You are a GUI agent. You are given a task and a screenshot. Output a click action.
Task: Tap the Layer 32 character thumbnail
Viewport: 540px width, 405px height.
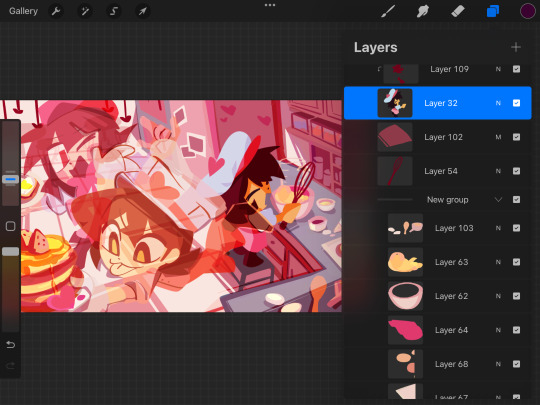[x=395, y=103]
